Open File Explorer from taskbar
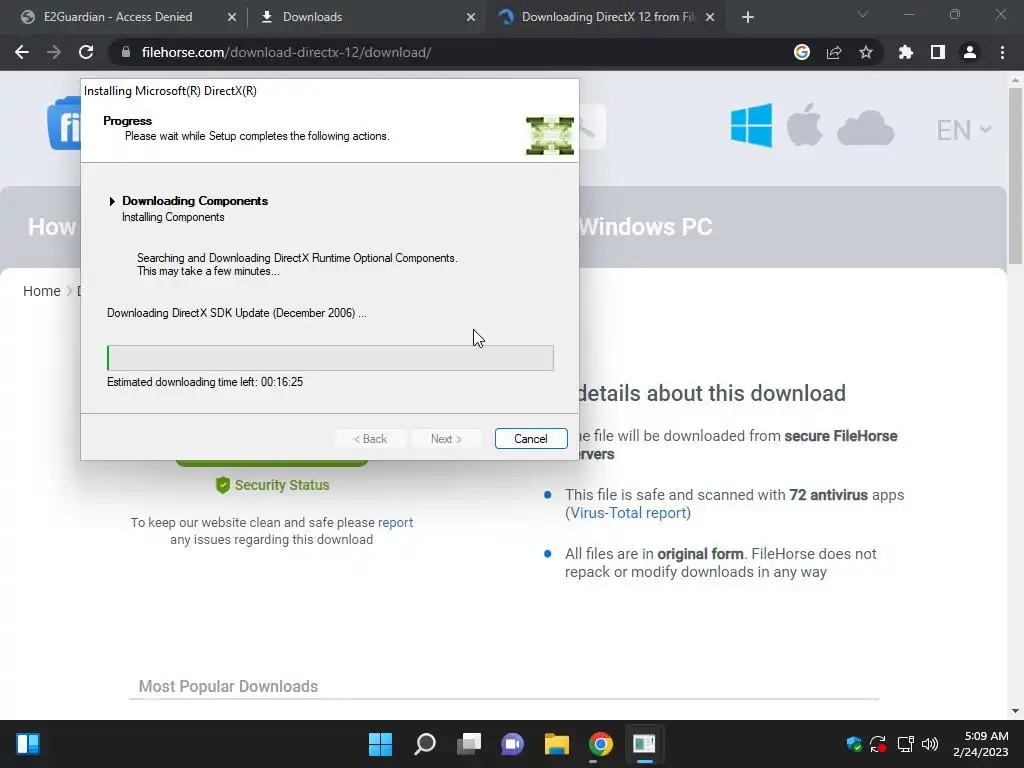Viewport: 1024px width, 768px height. click(x=556, y=744)
